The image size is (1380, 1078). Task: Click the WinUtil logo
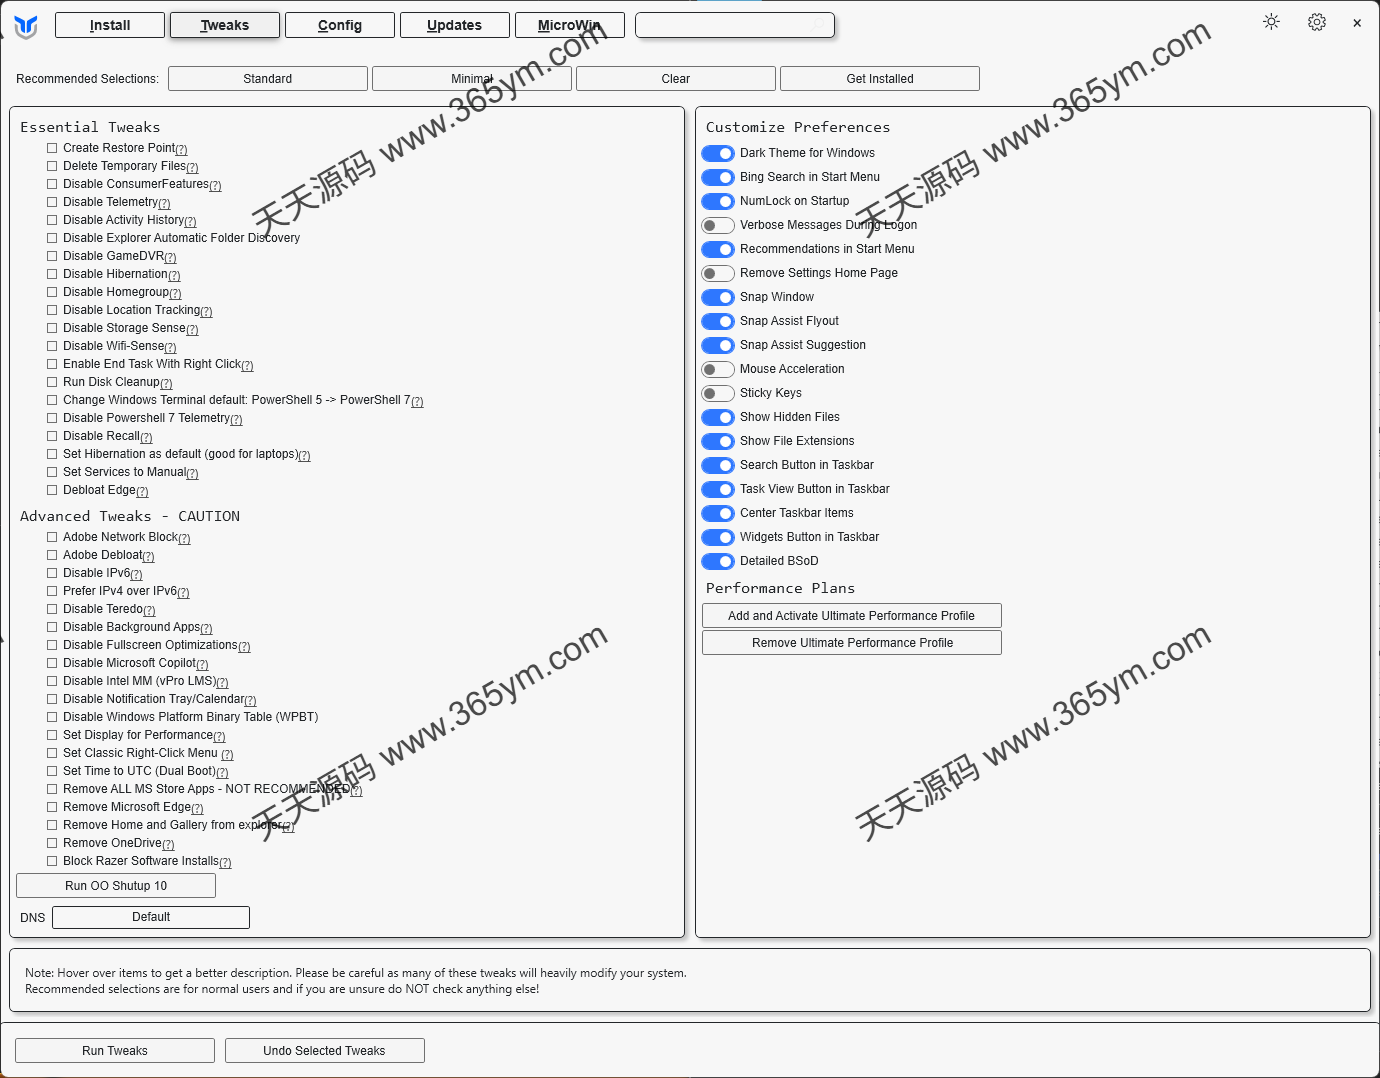pyautogui.click(x=27, y=25)
